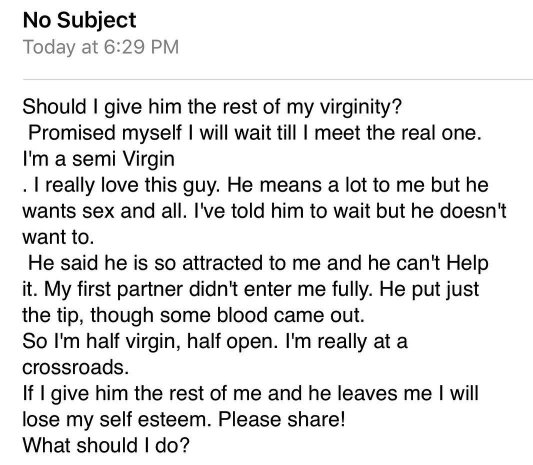Click the divider line below the header

pos(278,80)
